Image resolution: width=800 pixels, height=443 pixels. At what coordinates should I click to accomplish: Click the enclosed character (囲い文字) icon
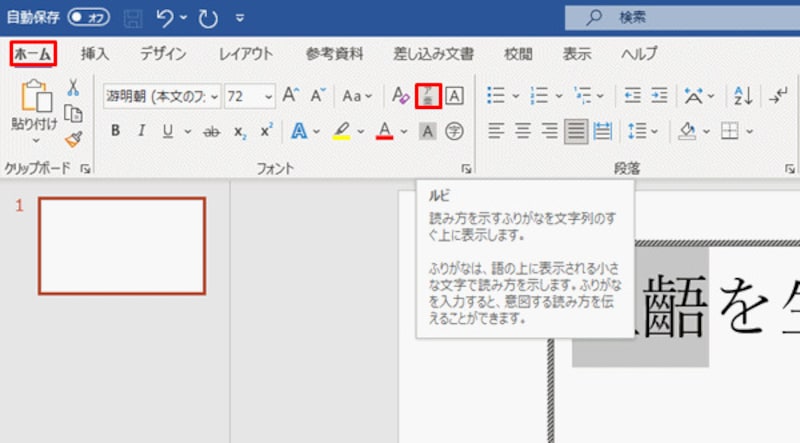[454, 132]
